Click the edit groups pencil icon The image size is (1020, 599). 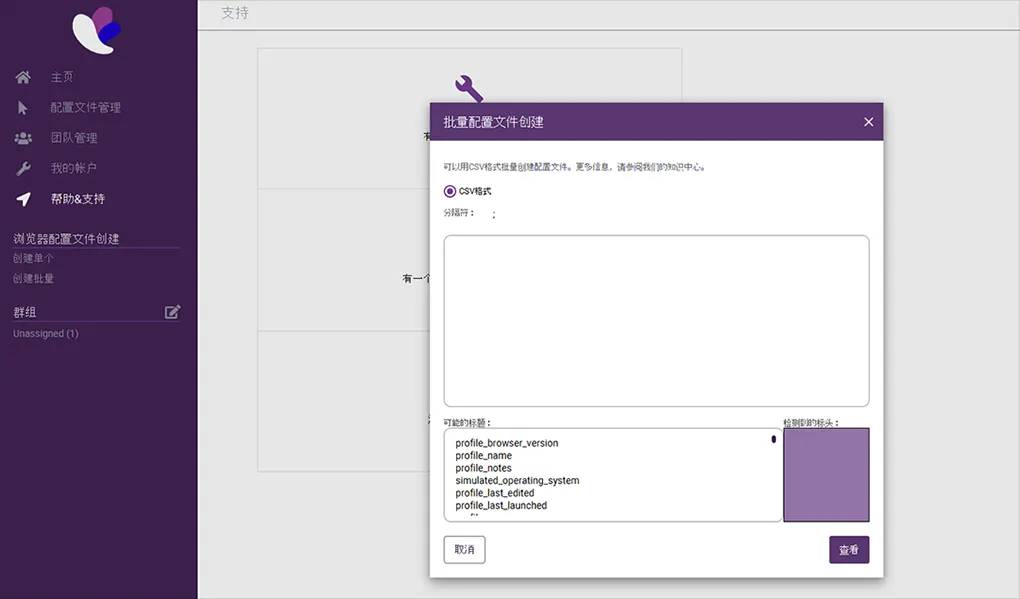click(172, 312)
